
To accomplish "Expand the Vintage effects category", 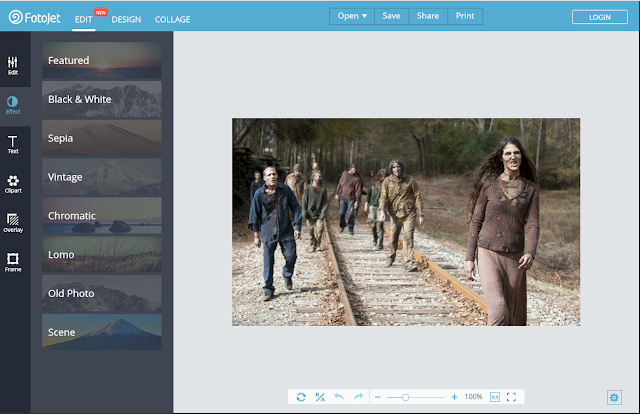I will click(102, 177).
